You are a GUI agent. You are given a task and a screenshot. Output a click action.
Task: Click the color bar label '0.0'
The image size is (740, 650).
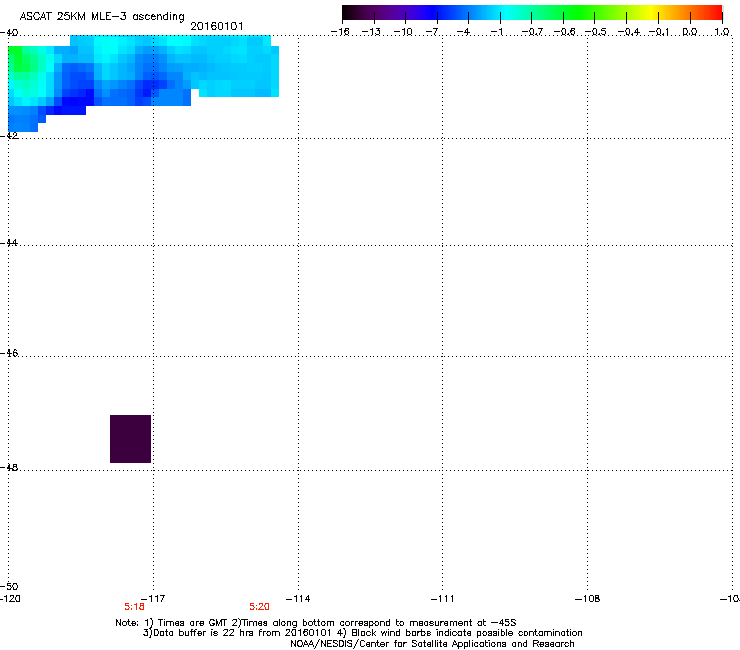pos(690,32)
